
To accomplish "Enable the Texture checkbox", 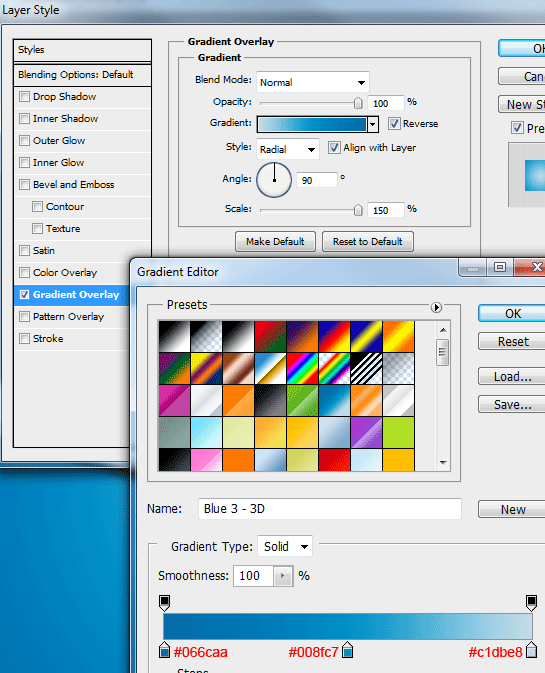I will [37, 228].
